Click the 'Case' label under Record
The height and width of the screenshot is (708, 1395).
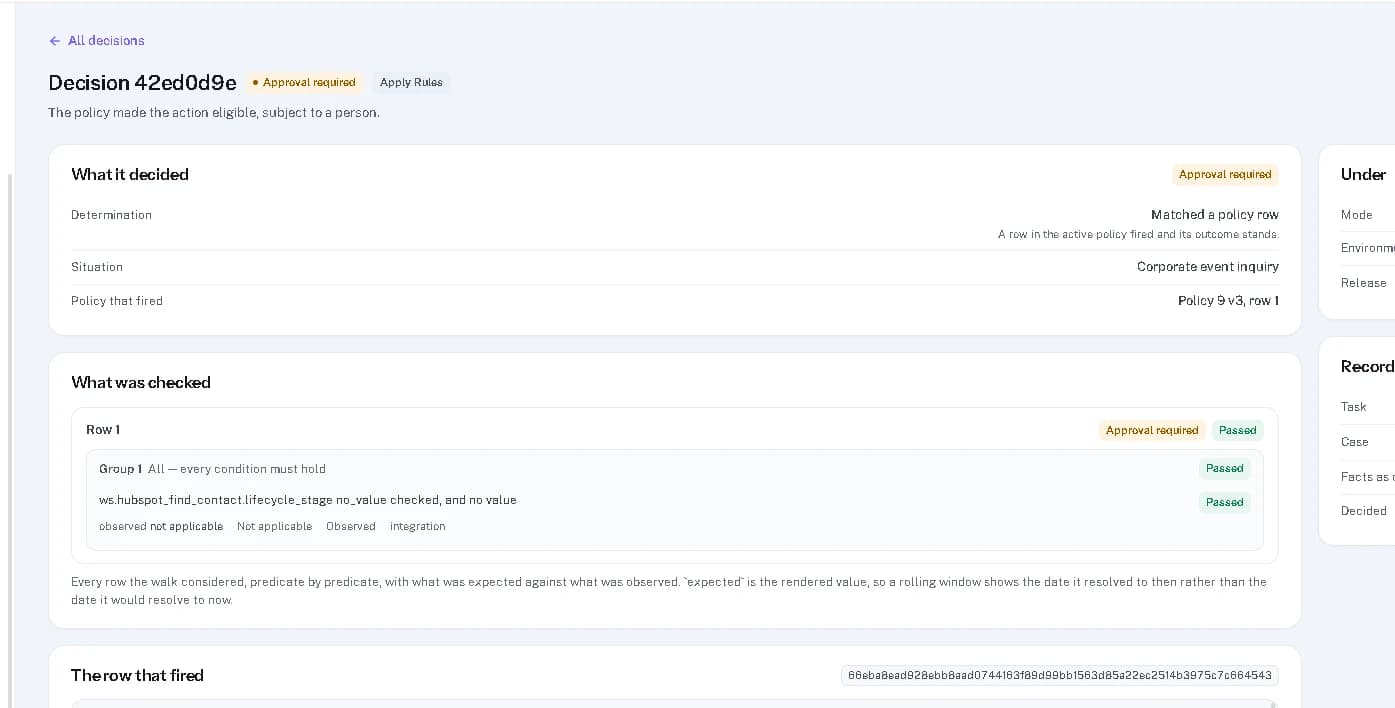coord(1354,442)
